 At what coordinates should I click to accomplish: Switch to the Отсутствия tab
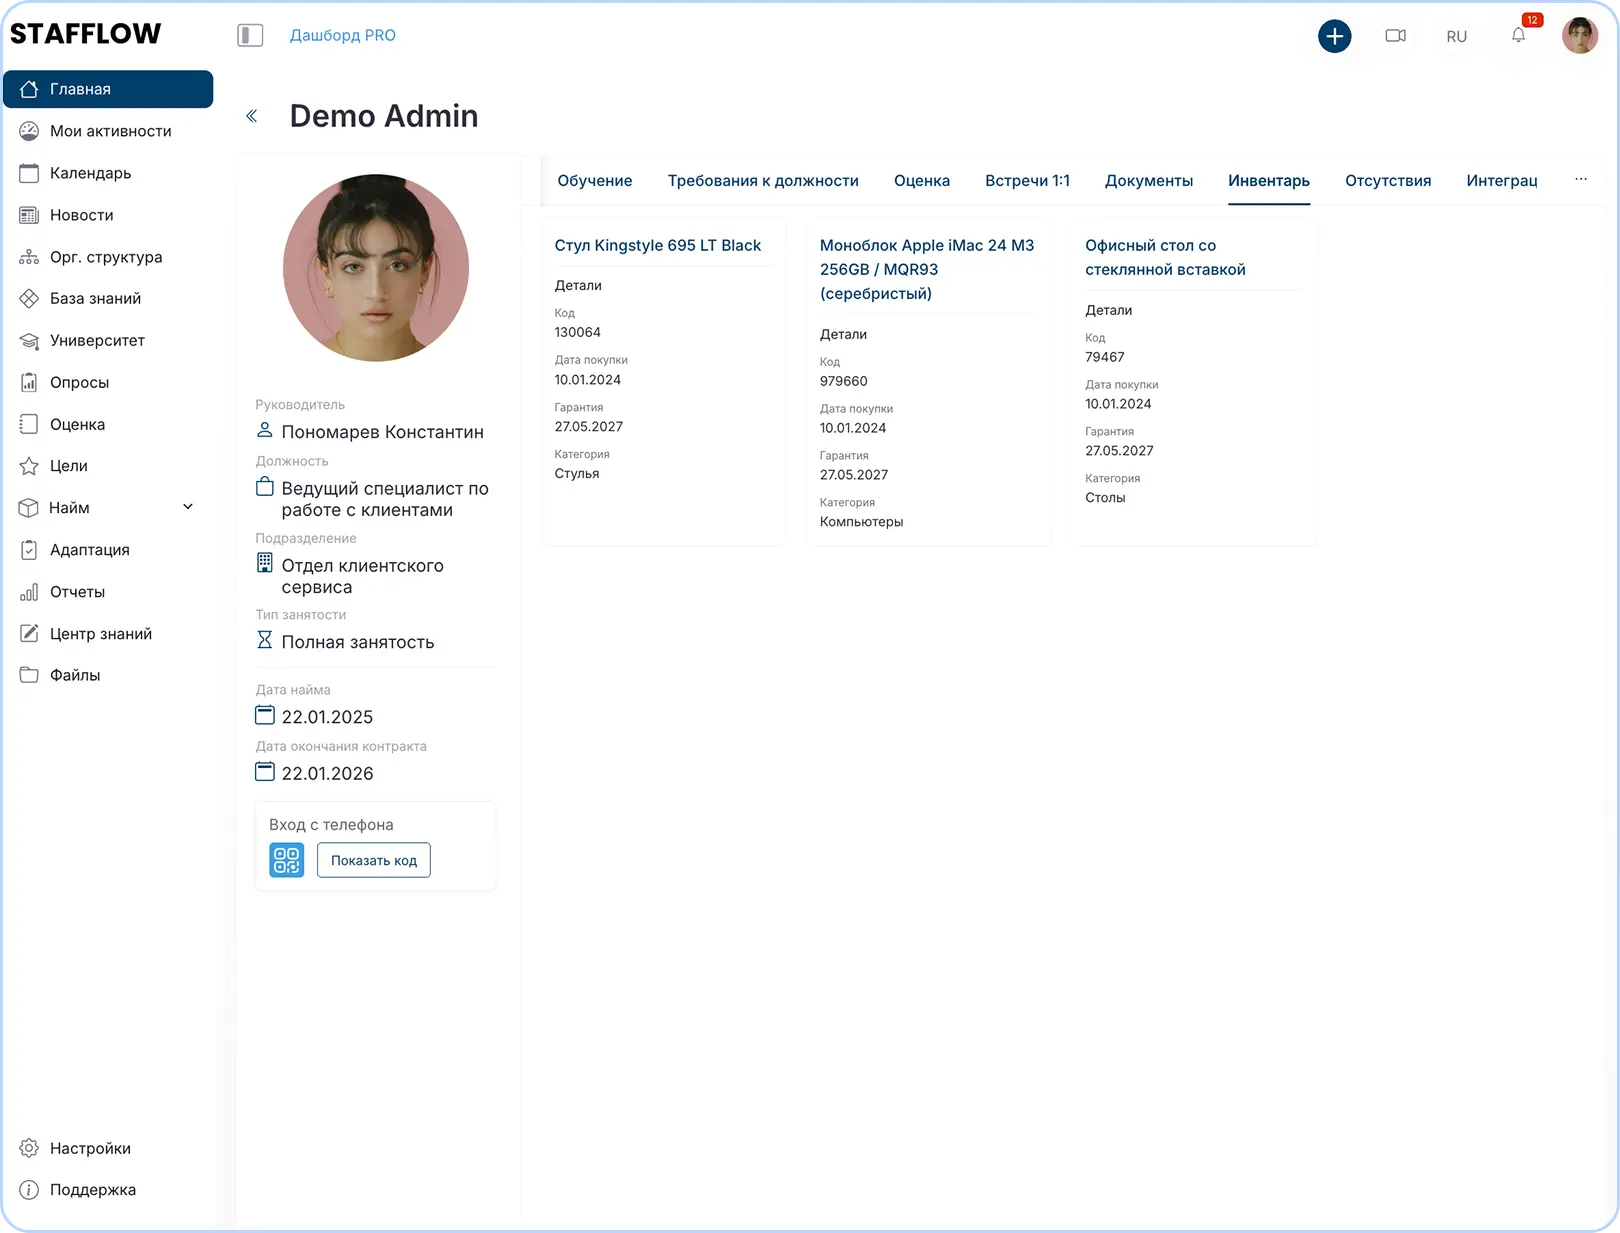(1387, 181)
